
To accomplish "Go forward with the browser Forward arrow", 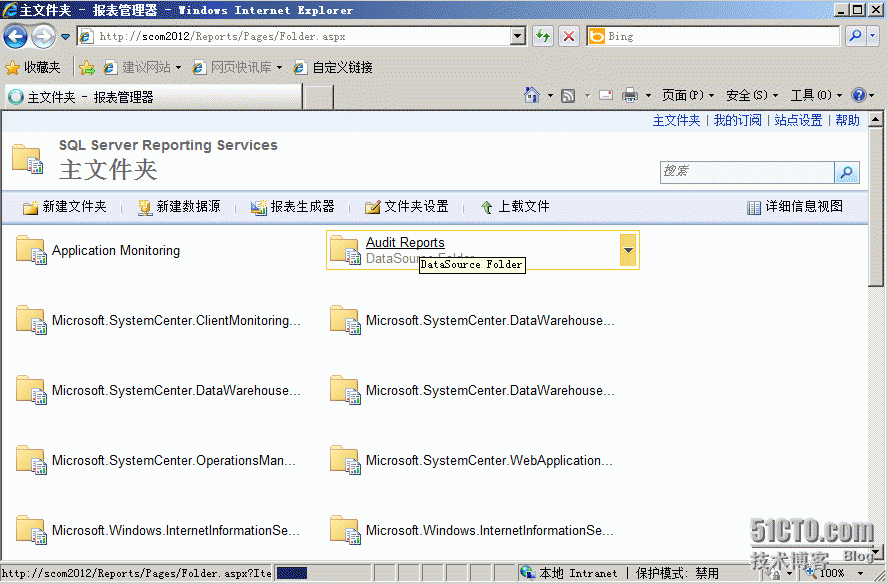I will [x=44, y=37].
